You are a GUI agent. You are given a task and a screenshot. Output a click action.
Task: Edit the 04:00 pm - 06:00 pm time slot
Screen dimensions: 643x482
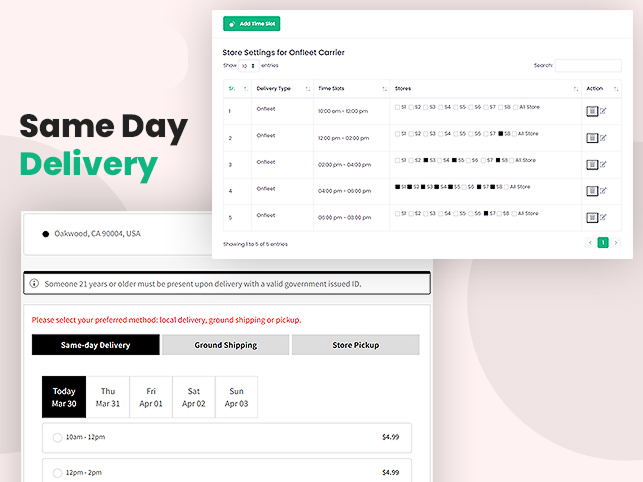pyautogui.click(x=603, y=190)
